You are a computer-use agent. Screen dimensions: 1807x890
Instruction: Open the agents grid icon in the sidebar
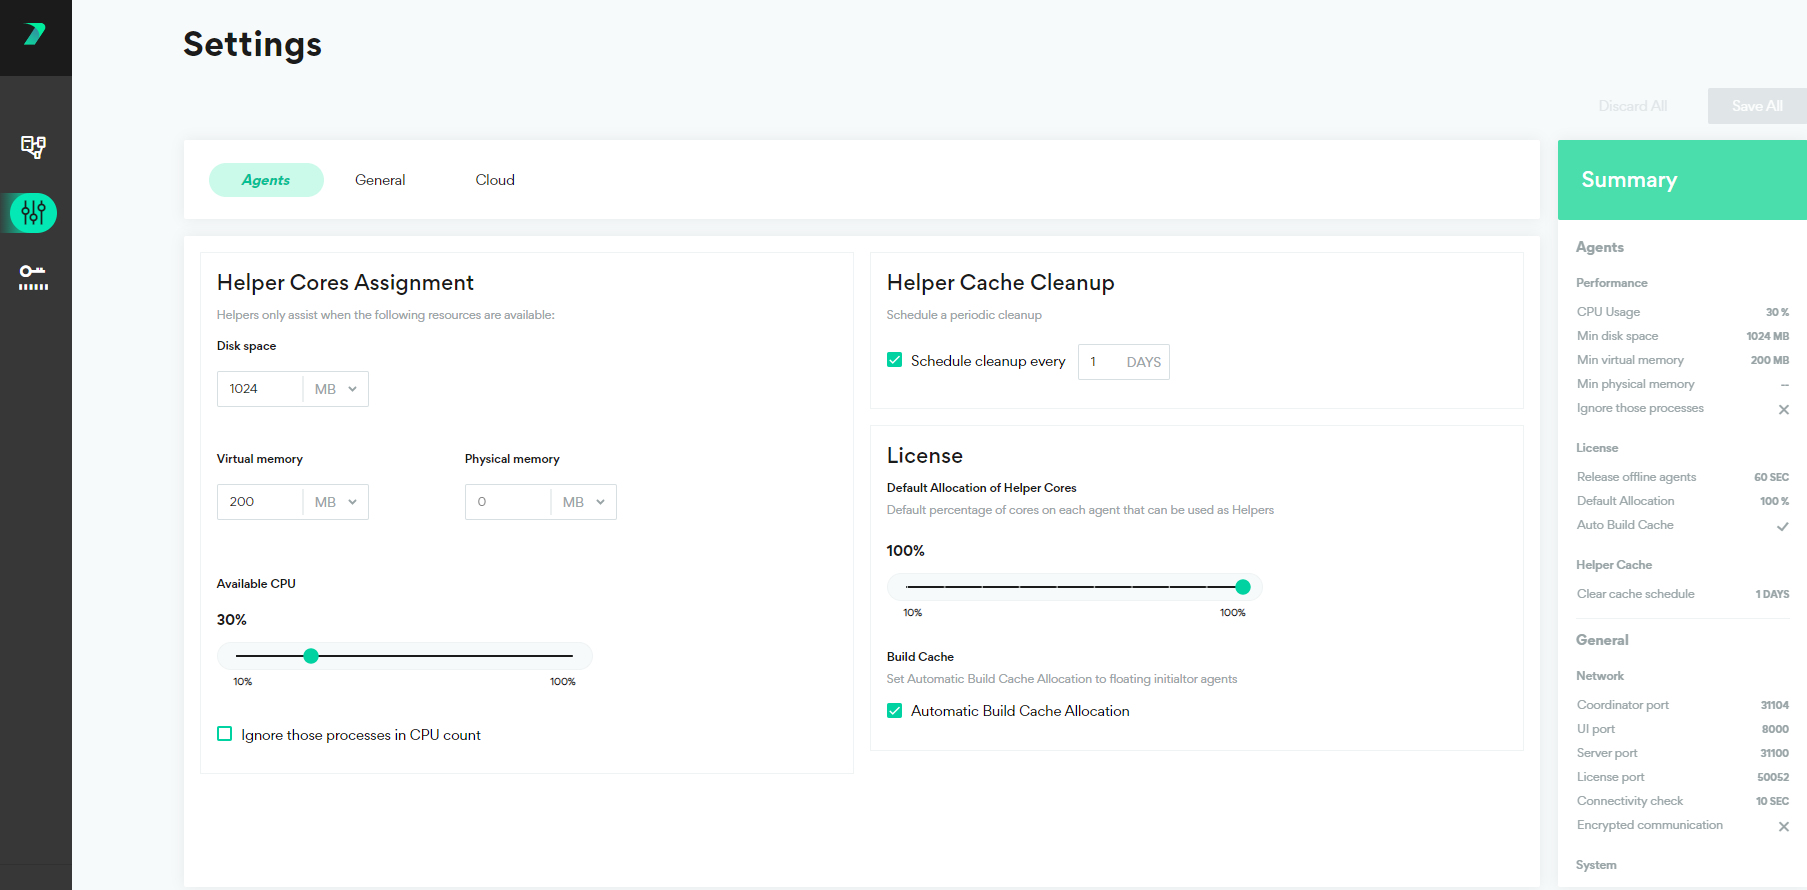pos(34,147)
